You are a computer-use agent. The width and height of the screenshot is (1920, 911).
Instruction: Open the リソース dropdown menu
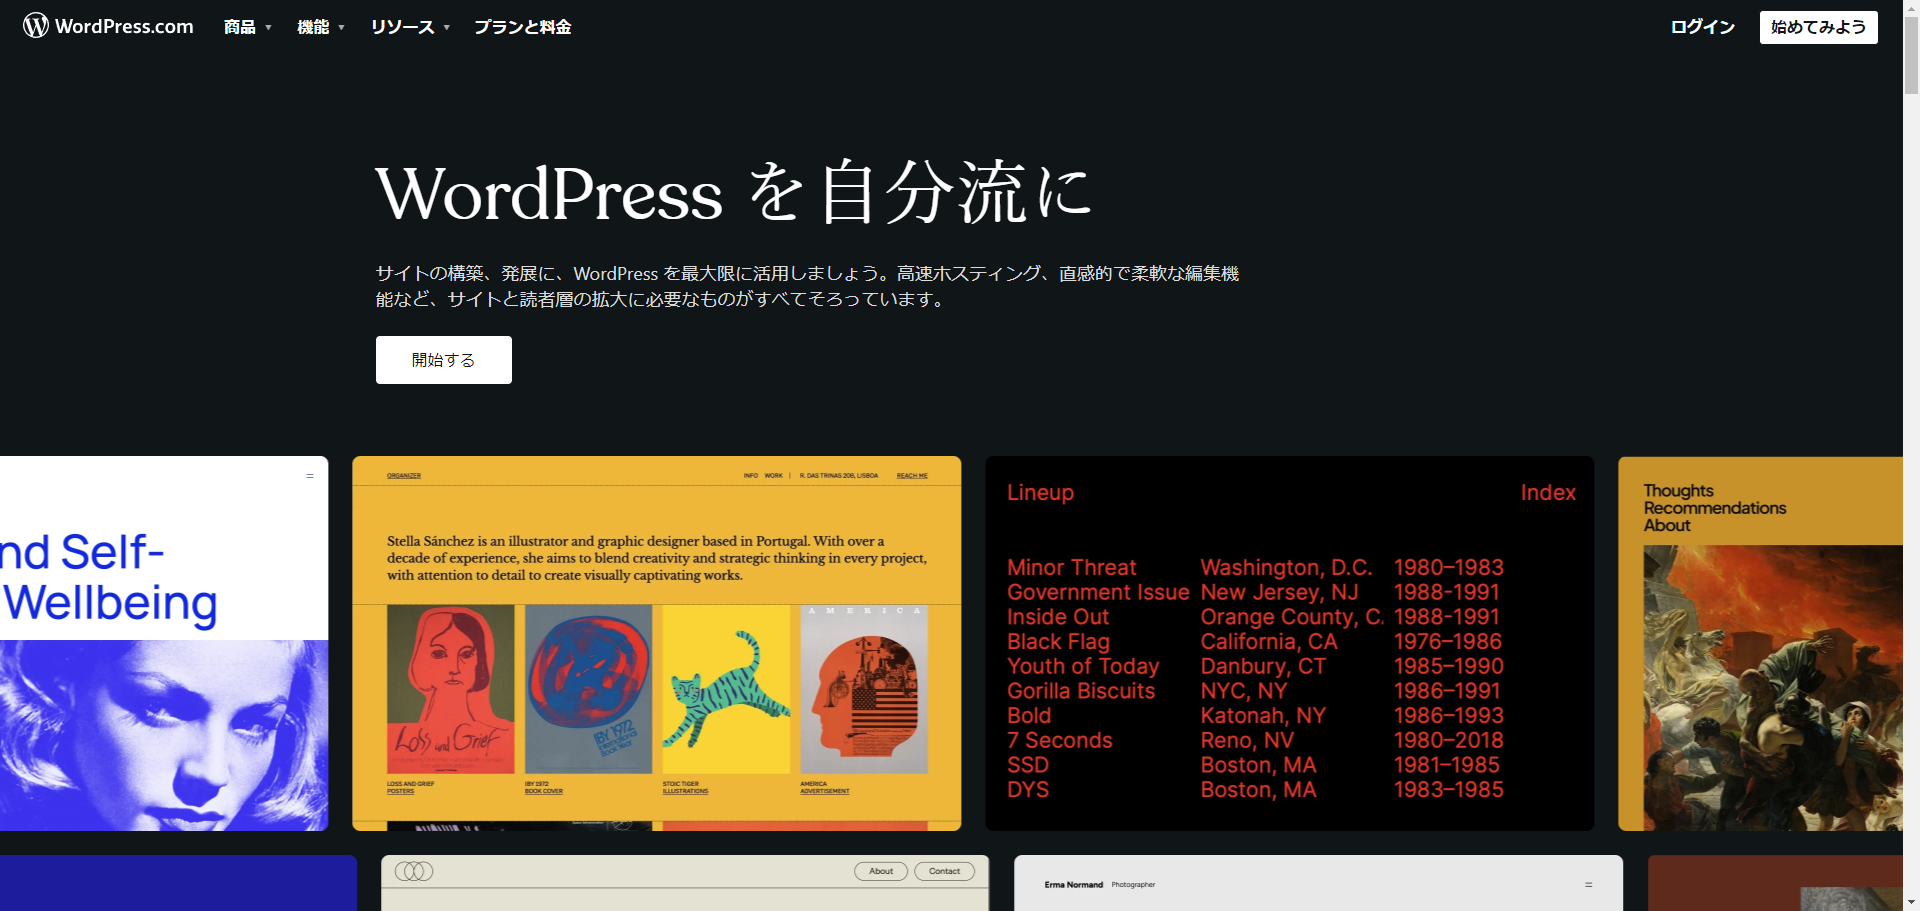pos(410,27)
